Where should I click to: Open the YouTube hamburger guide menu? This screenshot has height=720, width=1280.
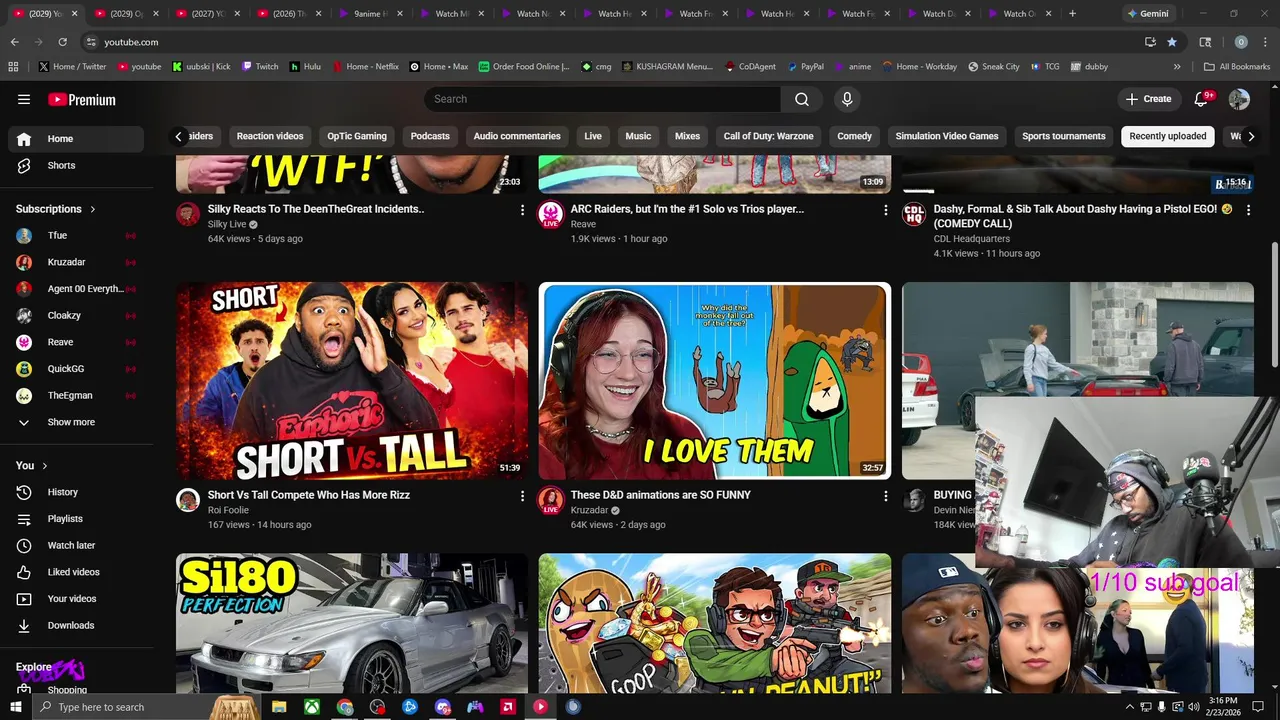(x=24, y=99)
